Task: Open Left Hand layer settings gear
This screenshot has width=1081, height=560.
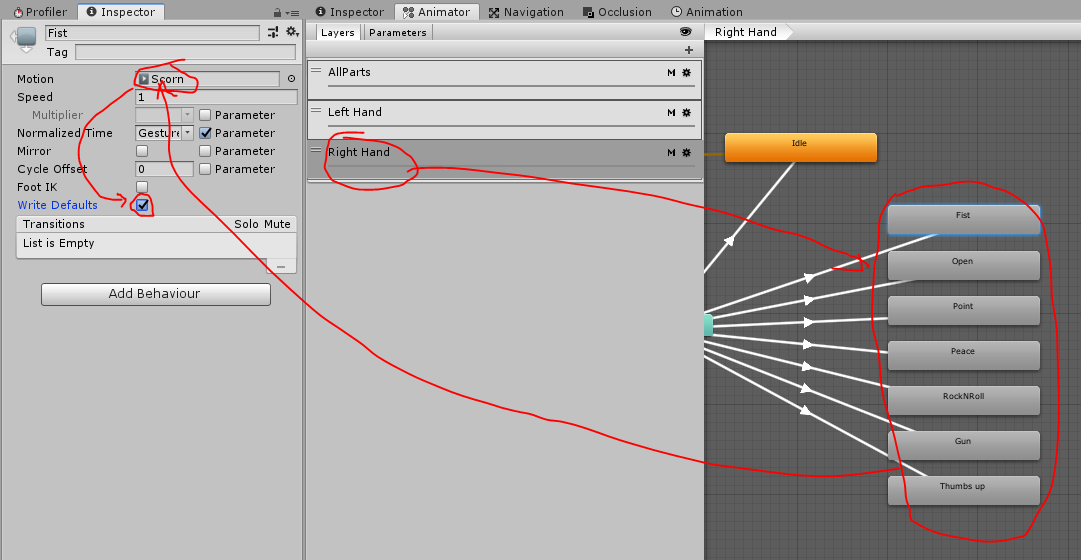Action: (687, 112)
